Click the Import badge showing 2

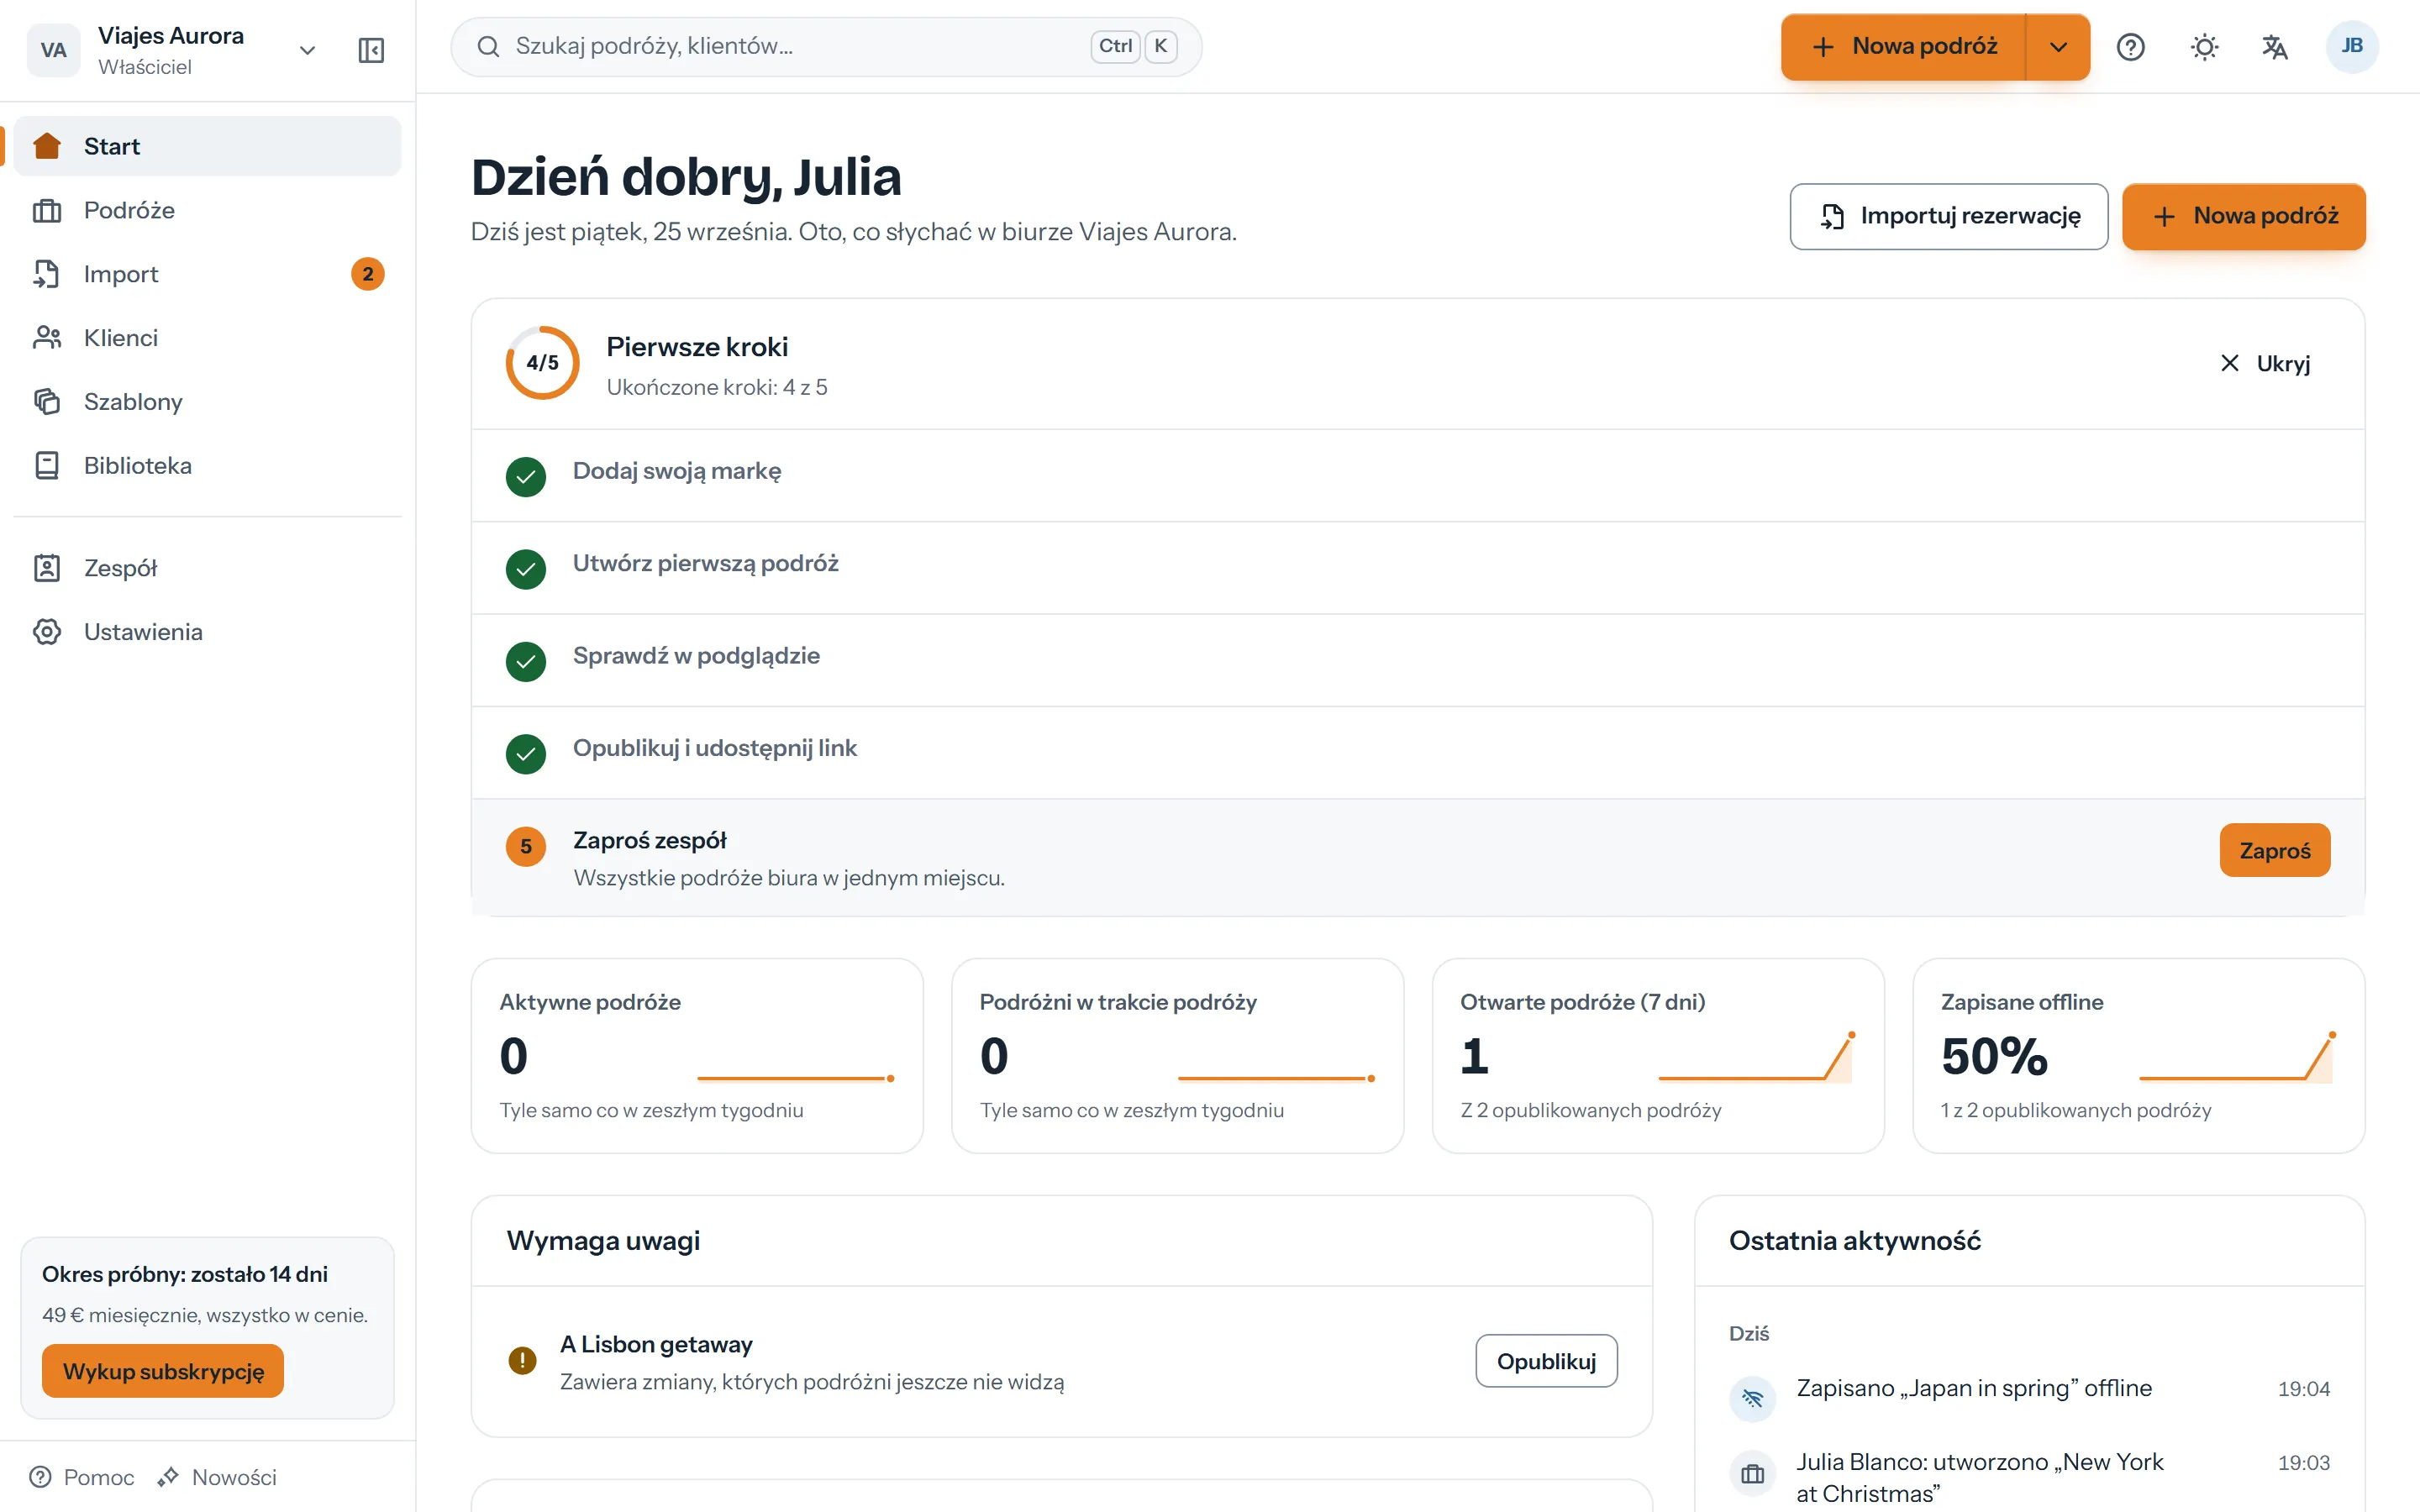[368, 274]
